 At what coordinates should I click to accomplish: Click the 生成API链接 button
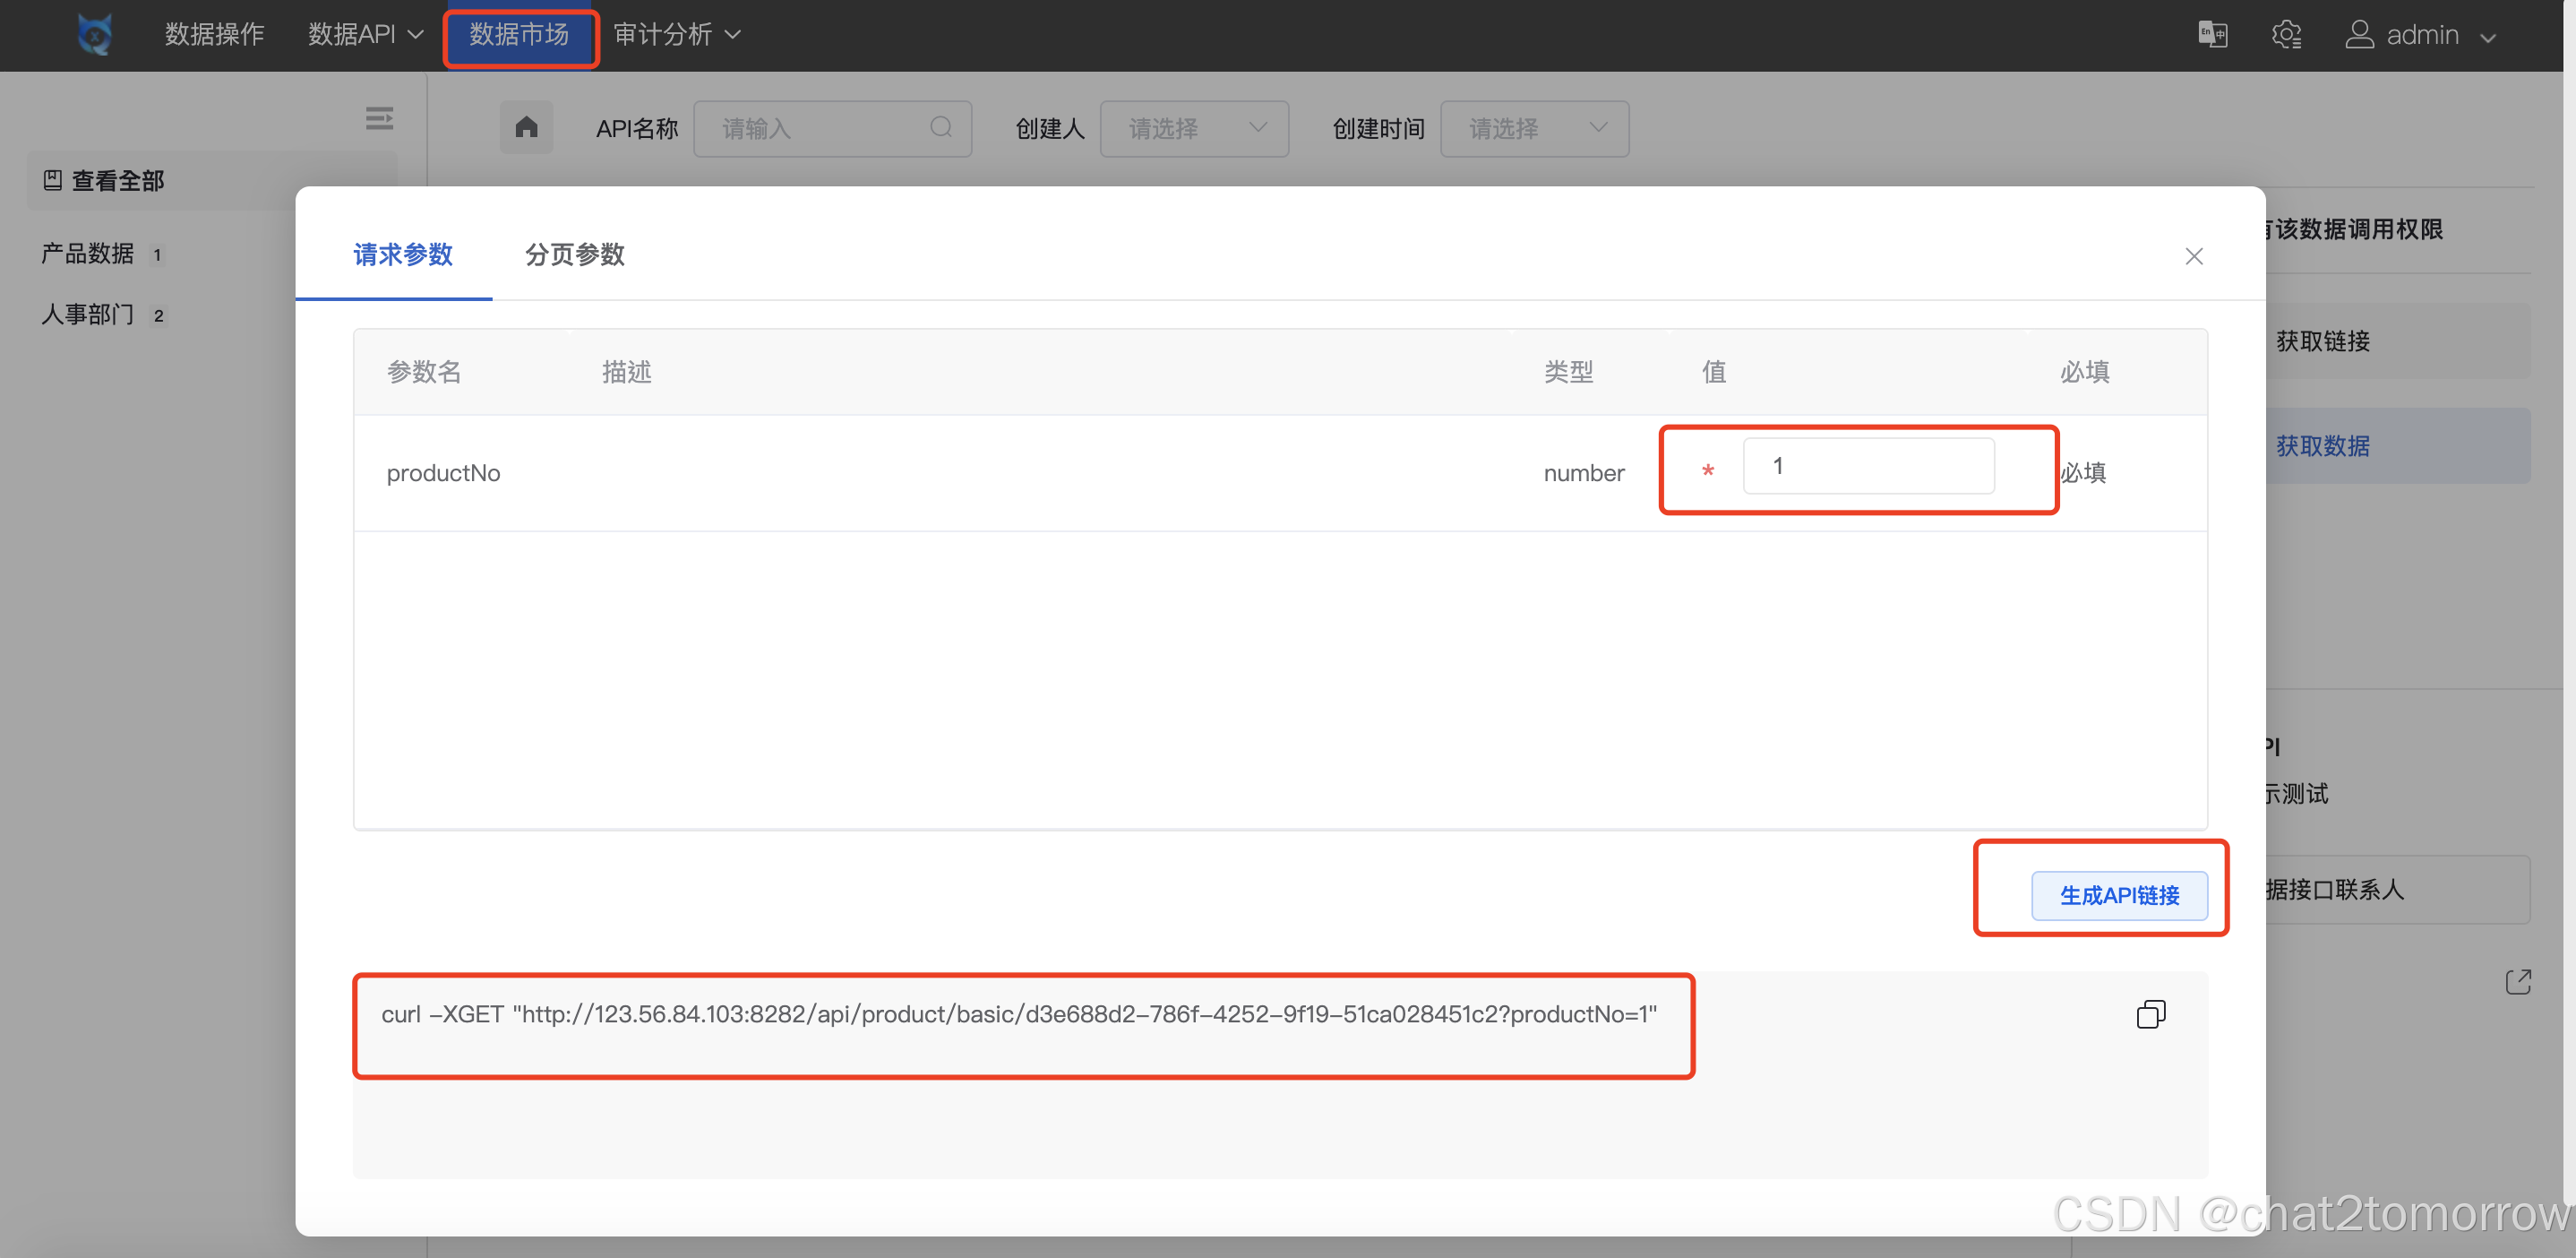click(x=2118, y=895)
